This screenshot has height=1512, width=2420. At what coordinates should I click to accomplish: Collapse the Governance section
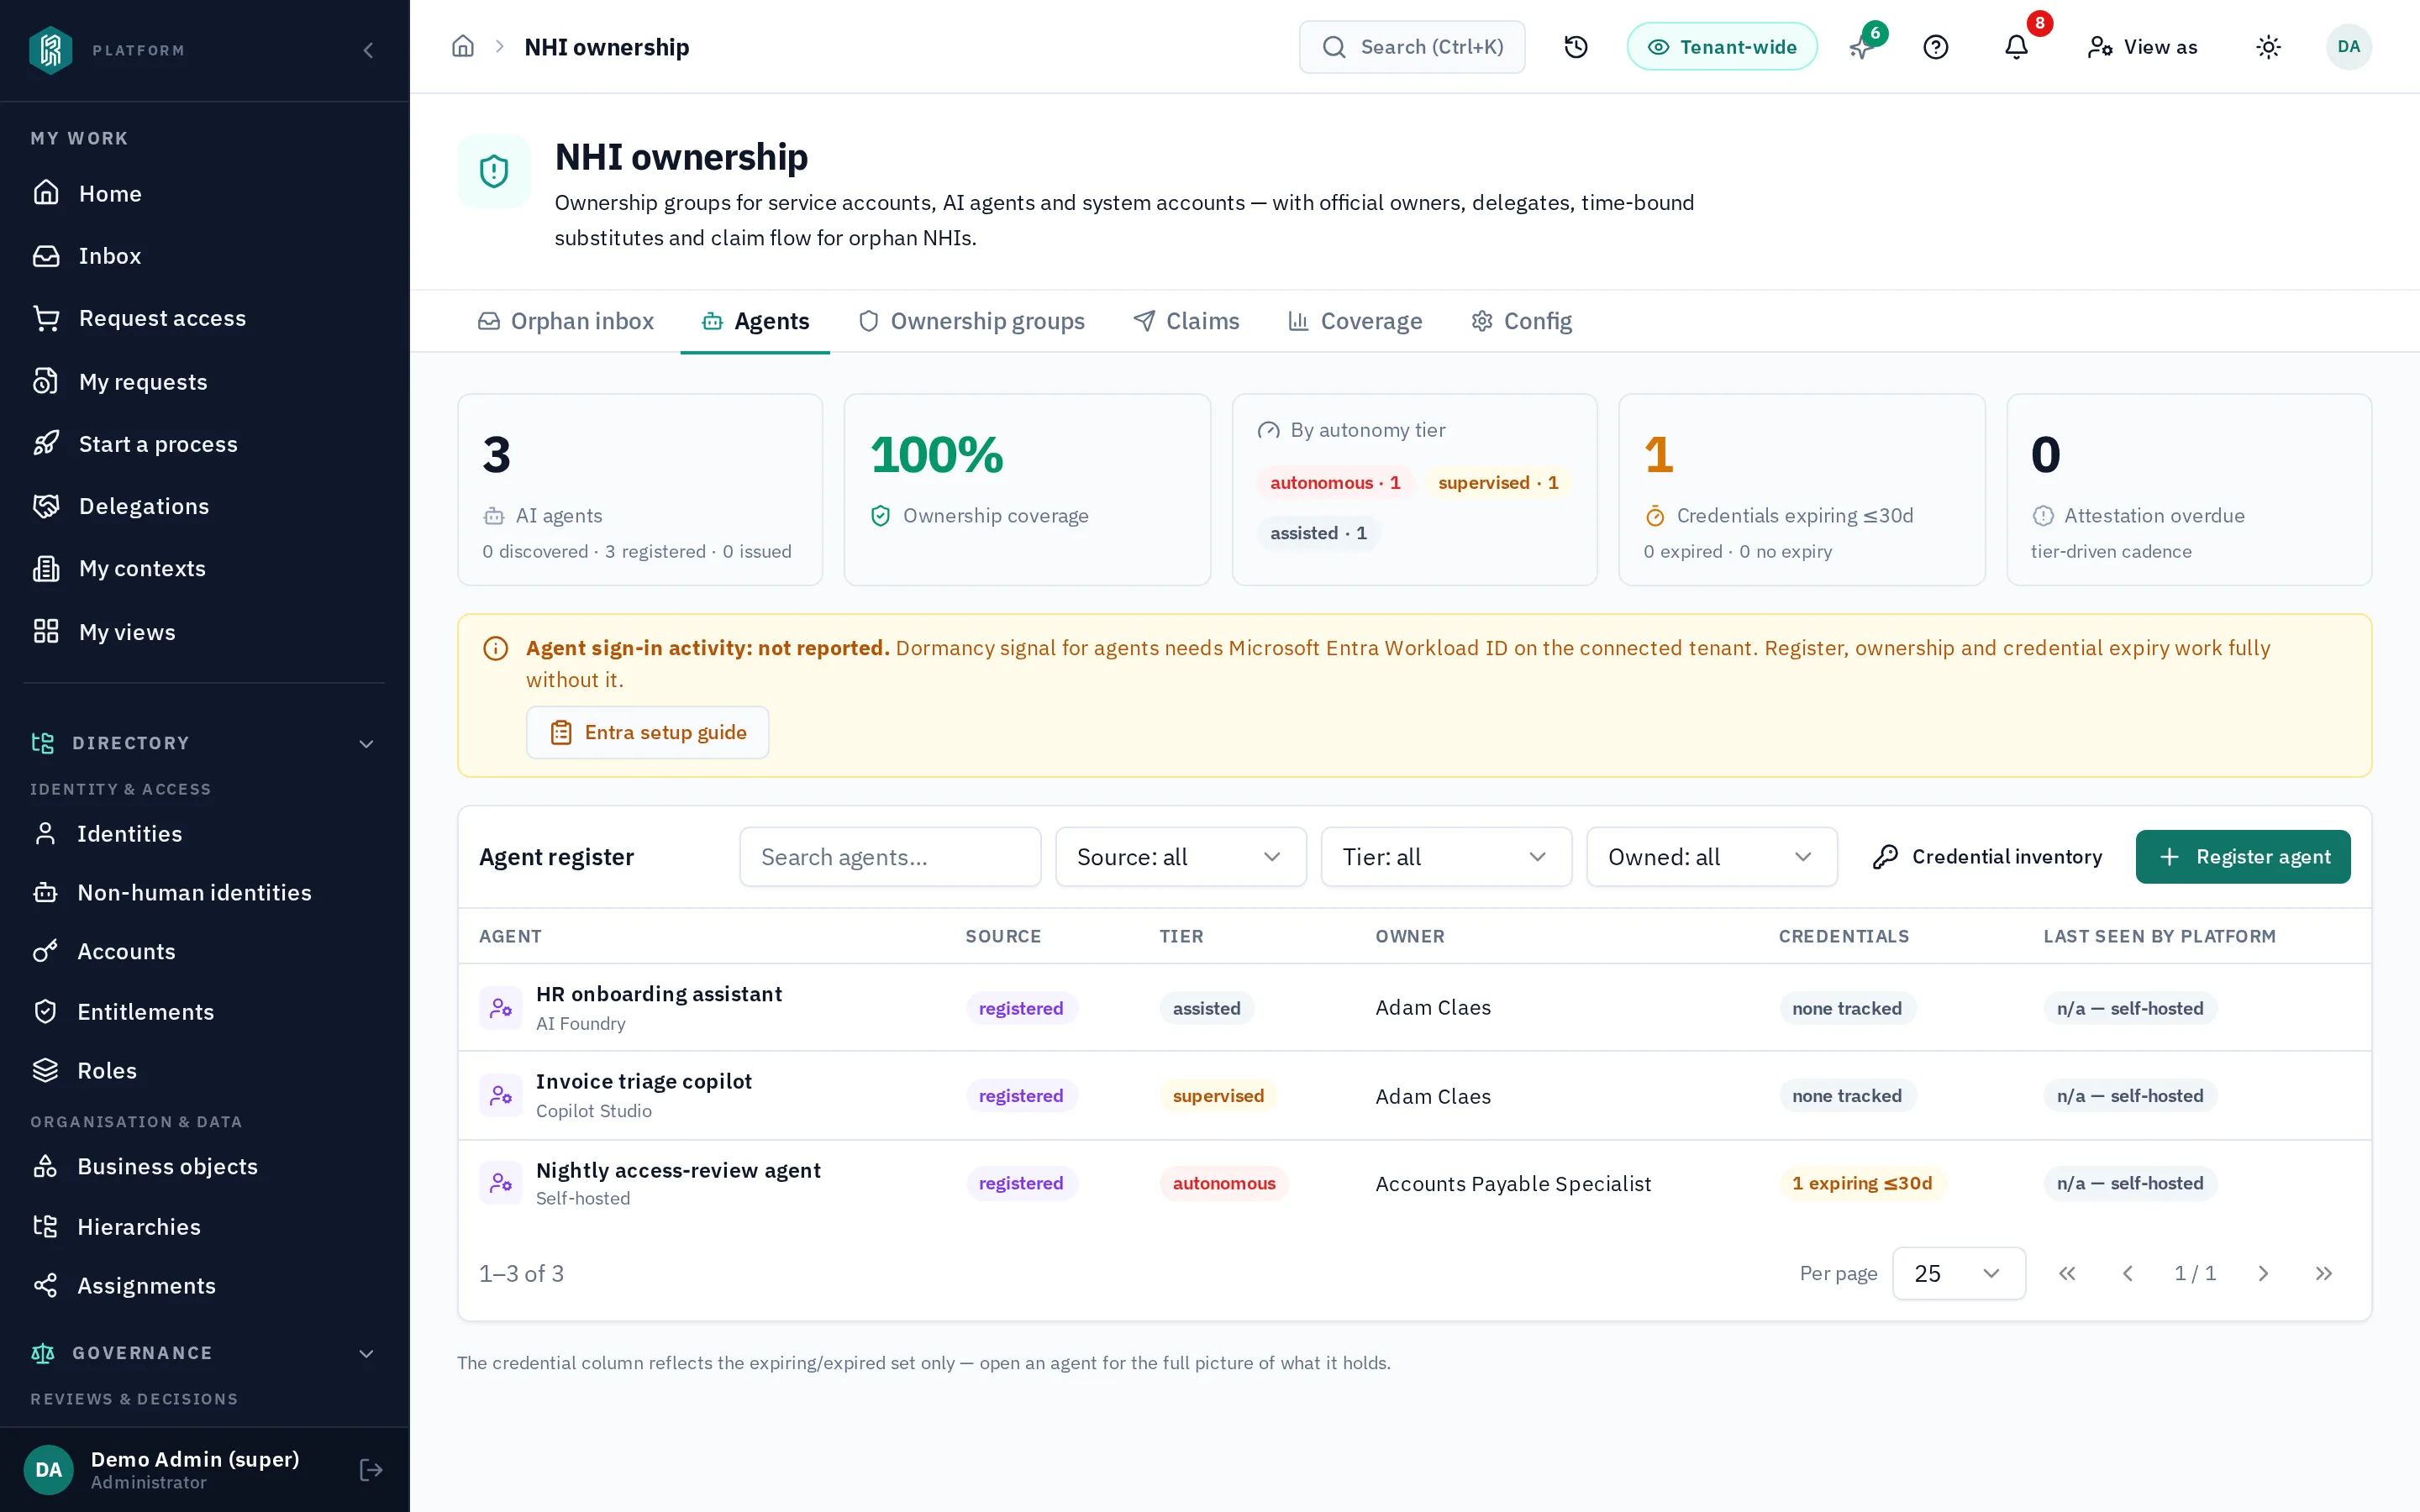point(204,1353)
